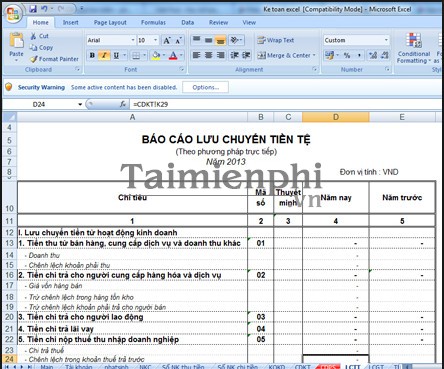Toggle Underline formatting

[x=116, y=55]
